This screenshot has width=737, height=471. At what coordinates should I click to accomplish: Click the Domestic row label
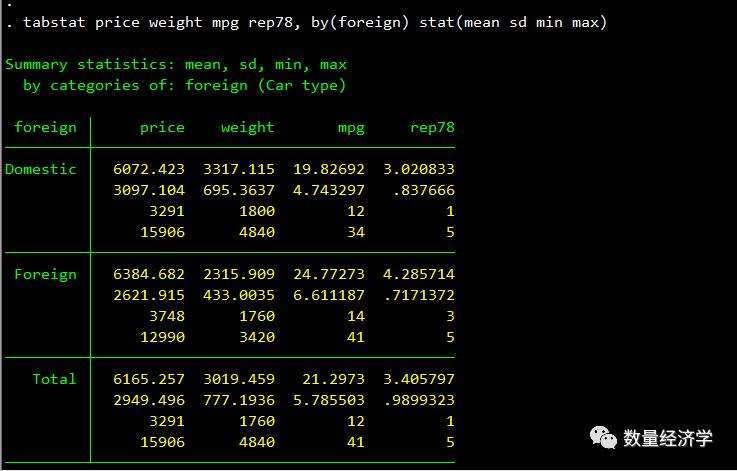[x=41, y=169]
